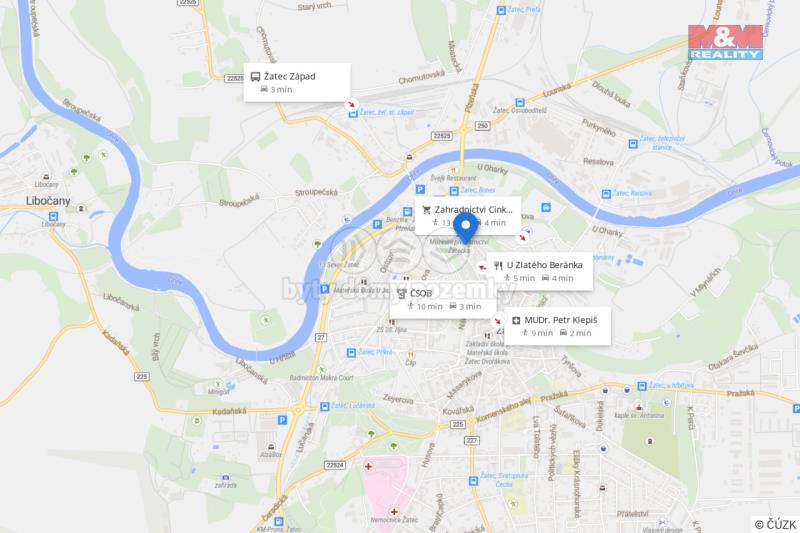This screenshot has width=800, height=533.
Task: Click the red arrow marker near Žatec Západ
Action: tap(351, 104)
